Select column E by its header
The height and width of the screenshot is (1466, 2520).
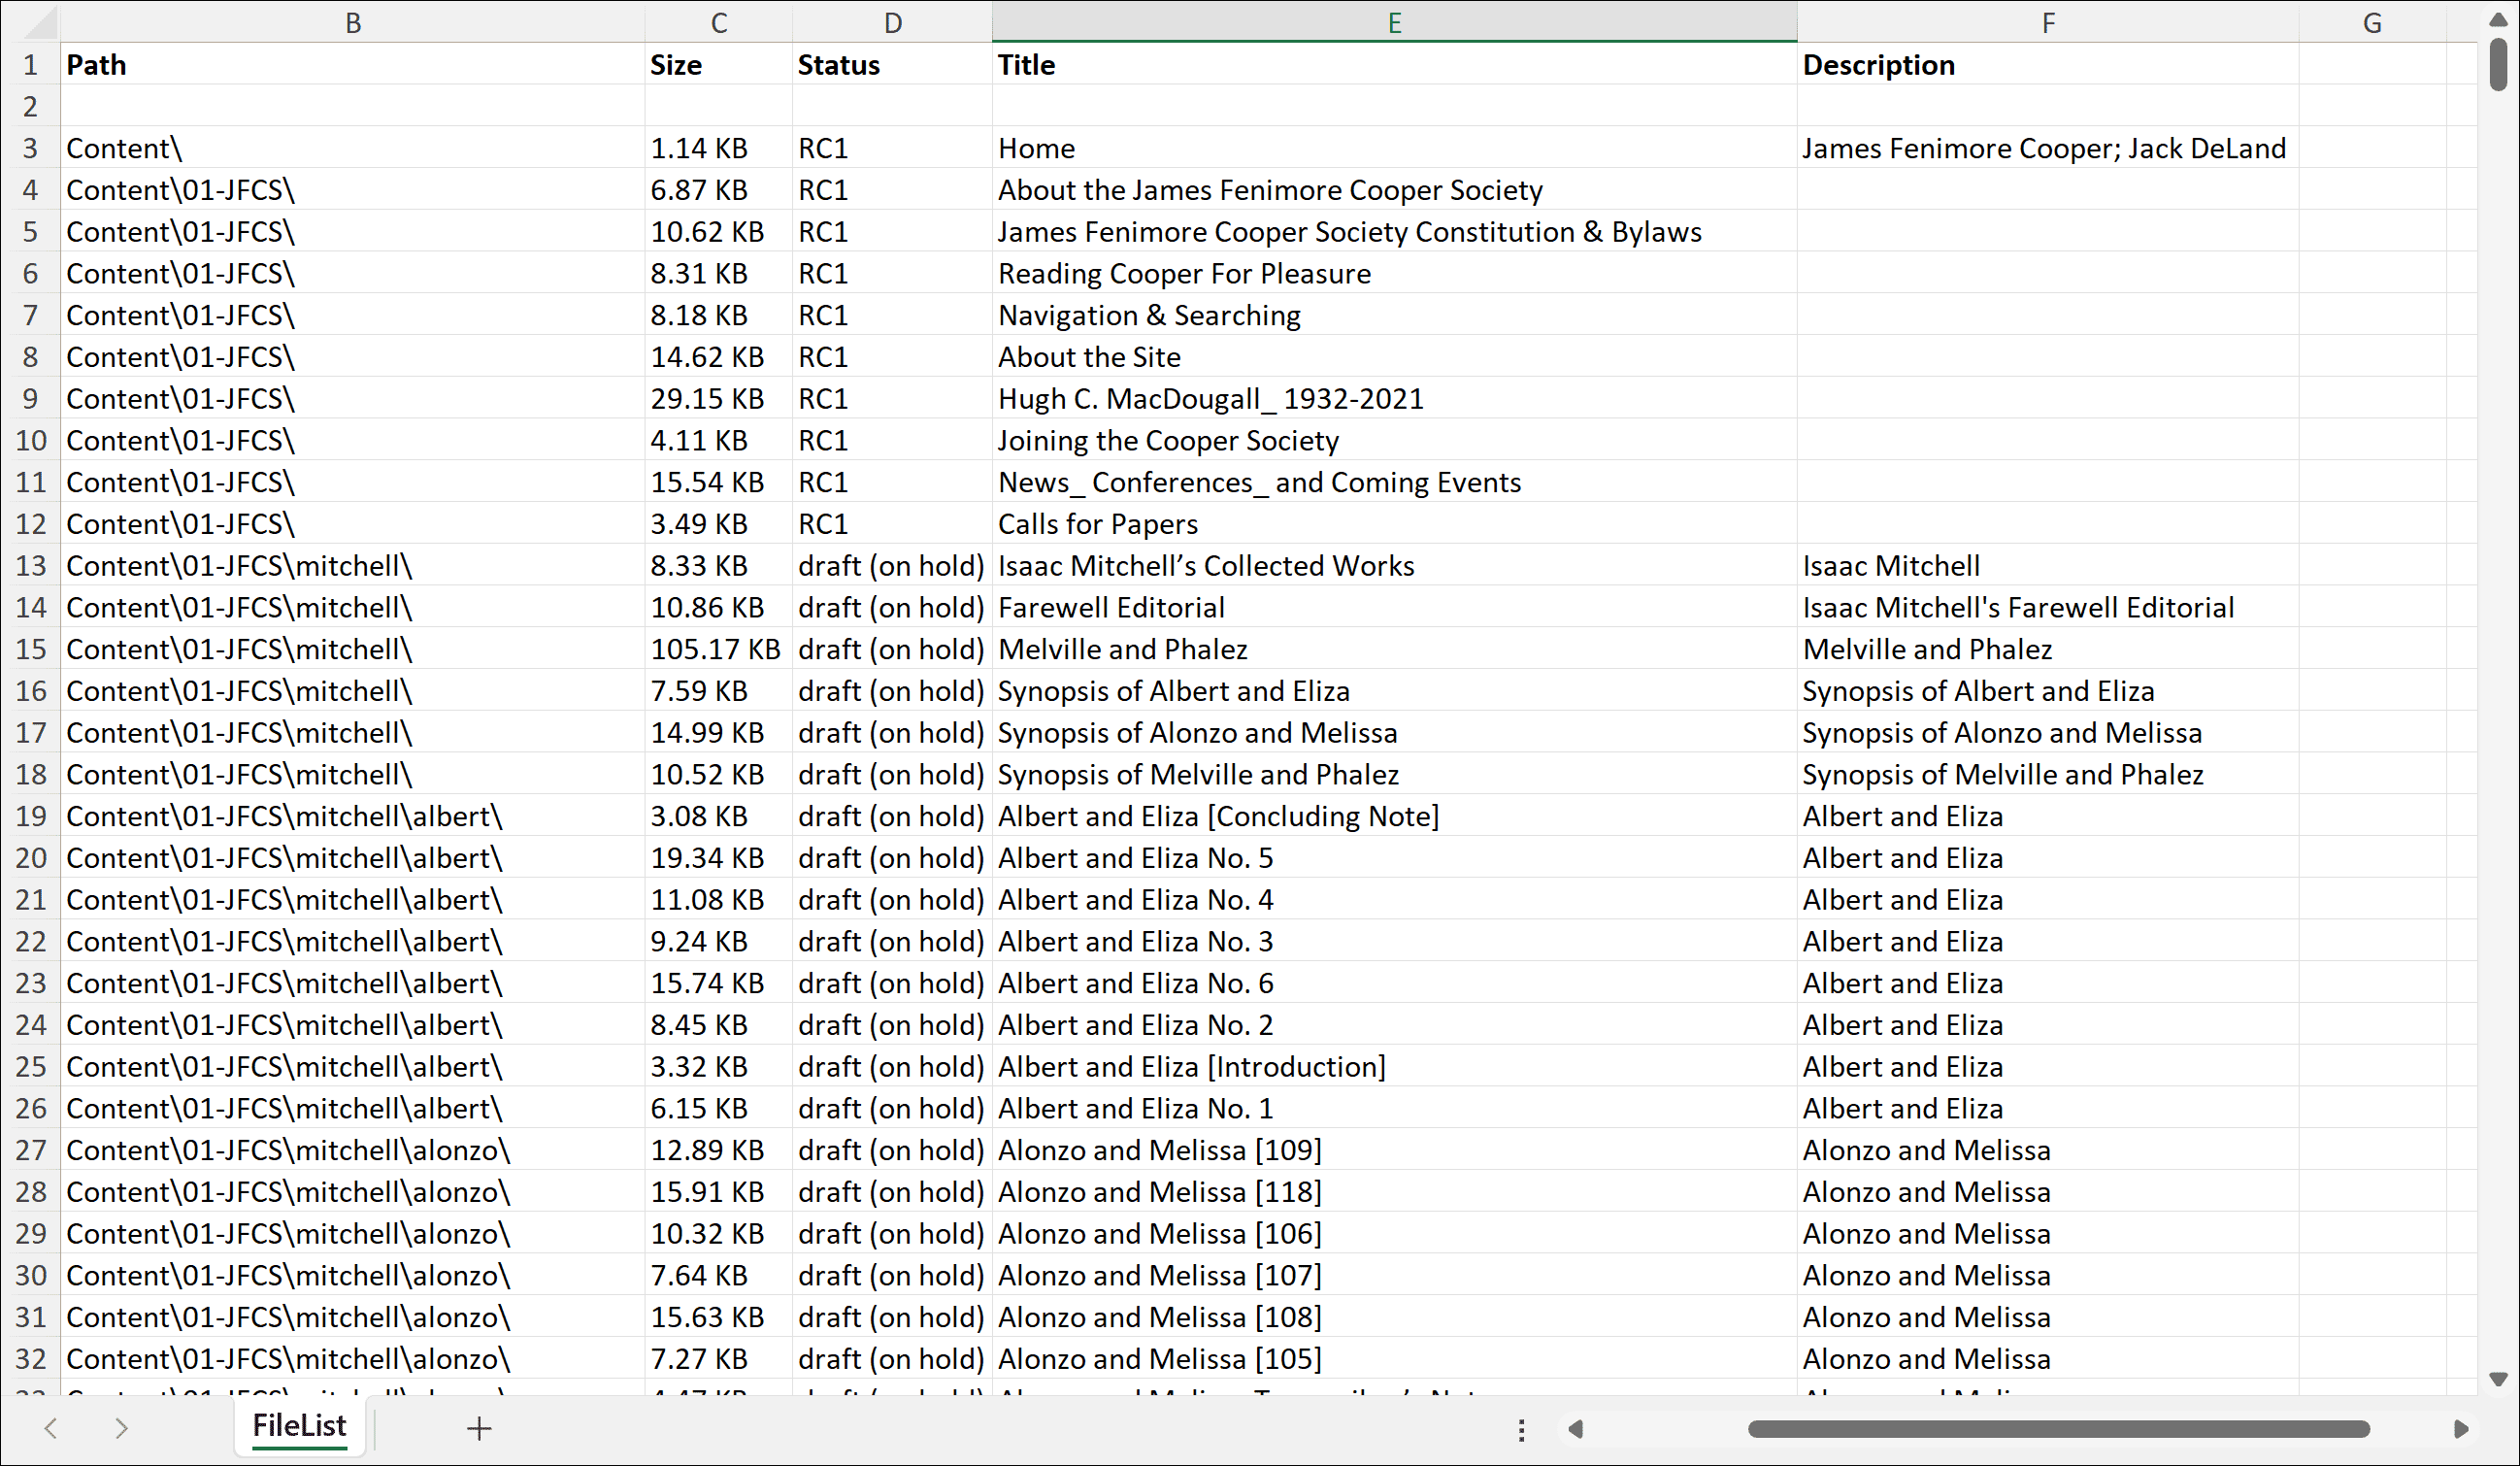click(x=1392, y=21)
